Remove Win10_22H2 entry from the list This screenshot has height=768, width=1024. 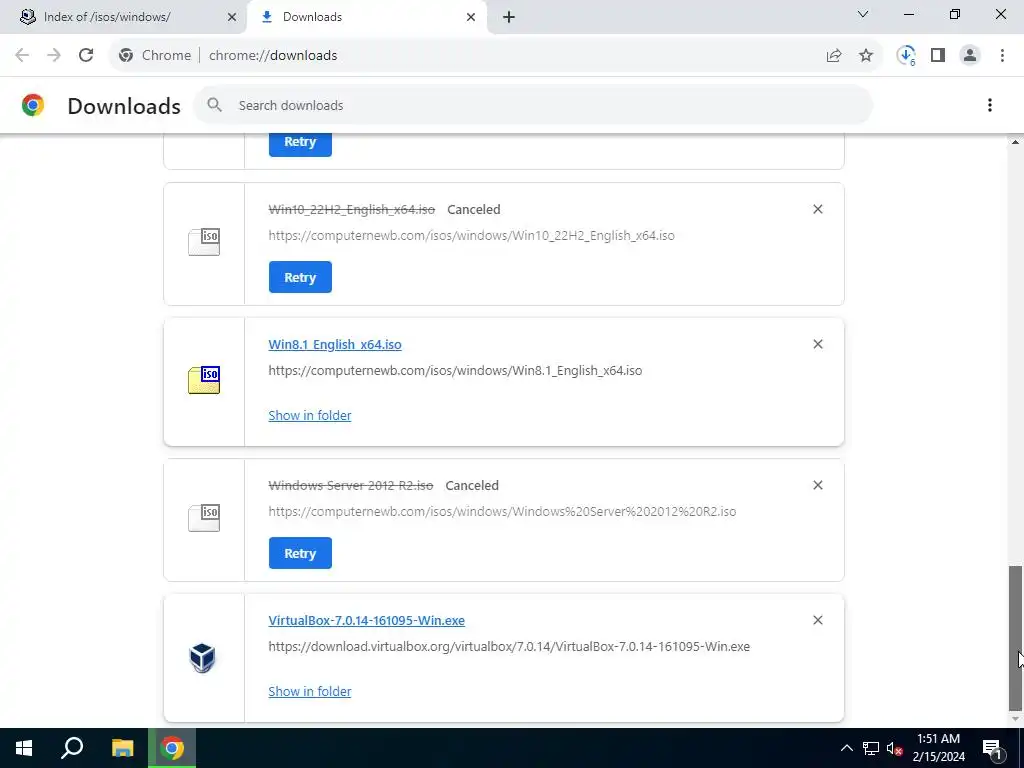pos(818,209)
